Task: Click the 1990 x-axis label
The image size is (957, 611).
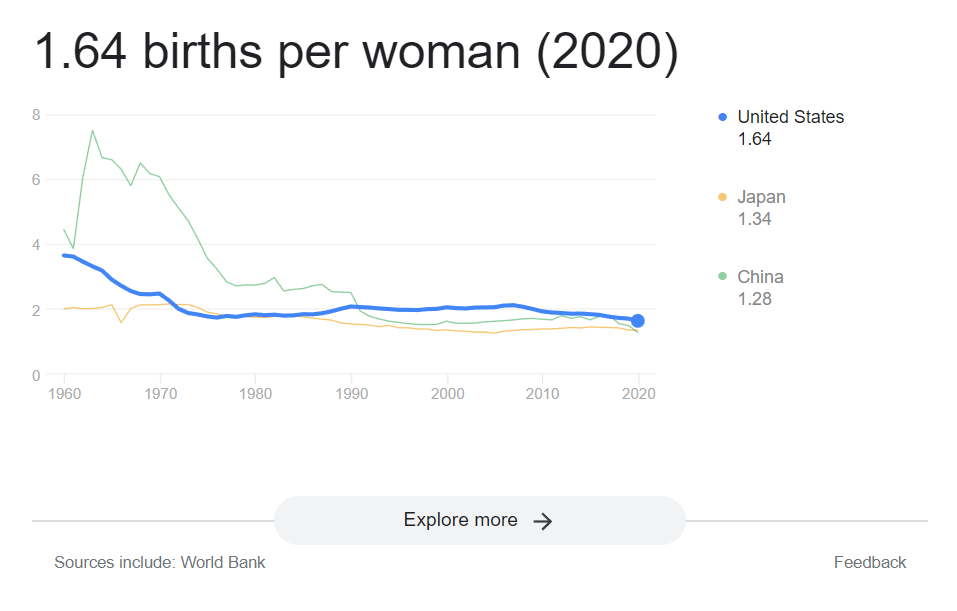Action: (x=352, y=394)
